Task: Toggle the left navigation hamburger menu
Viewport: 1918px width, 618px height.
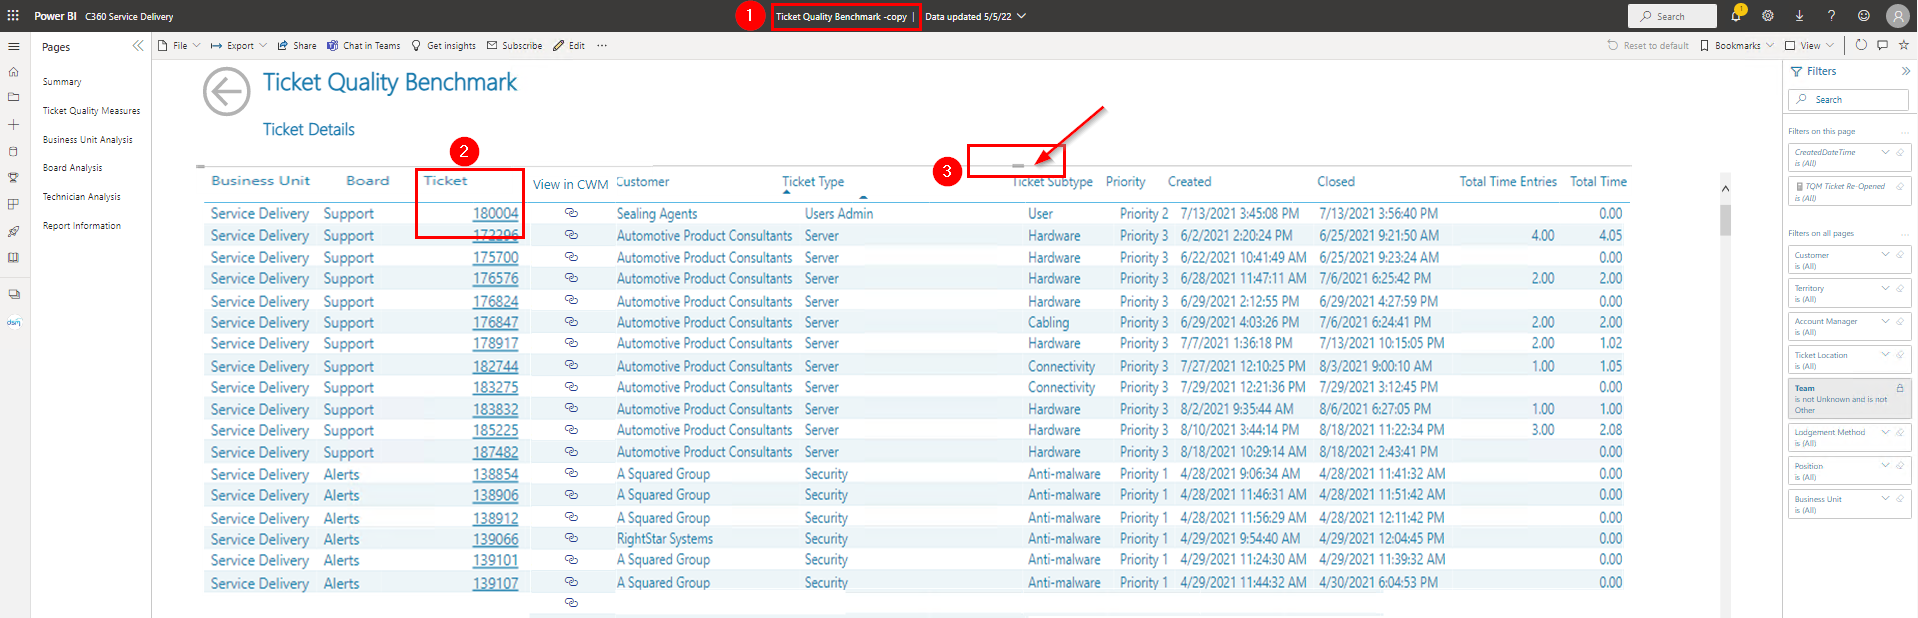Action: 14,46
